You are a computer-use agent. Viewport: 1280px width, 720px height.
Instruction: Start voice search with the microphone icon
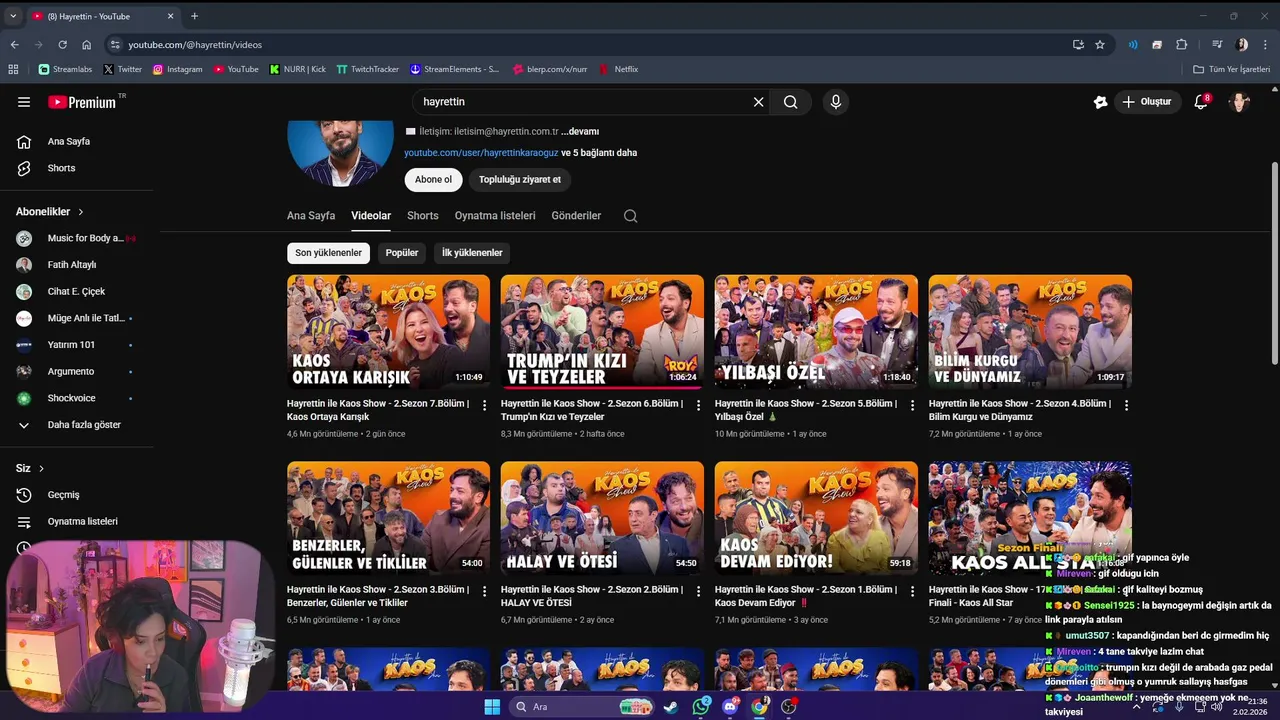pos(836,102)
